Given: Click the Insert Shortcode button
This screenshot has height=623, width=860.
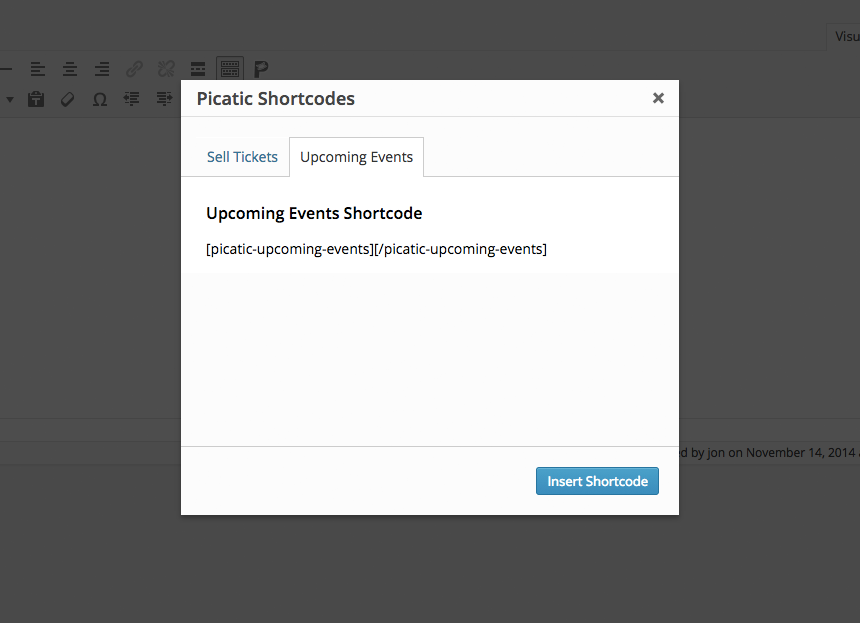Looking at the screenshot, I should (597, 481).
